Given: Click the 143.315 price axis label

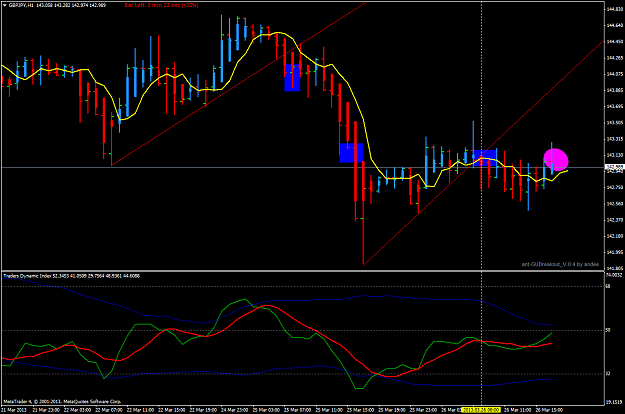Looking at the screenshot, I should coord(614,139).
